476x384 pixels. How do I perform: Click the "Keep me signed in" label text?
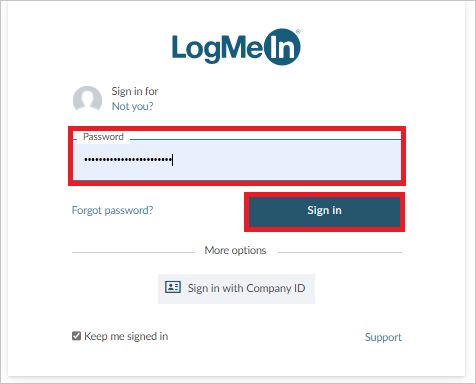pos(126,336)
